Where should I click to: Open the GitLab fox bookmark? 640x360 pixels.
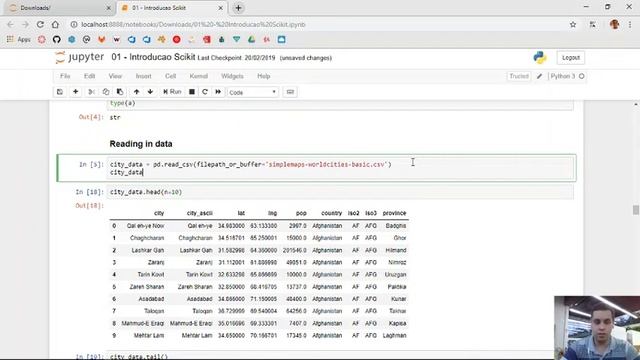click(x=101, y=40)
